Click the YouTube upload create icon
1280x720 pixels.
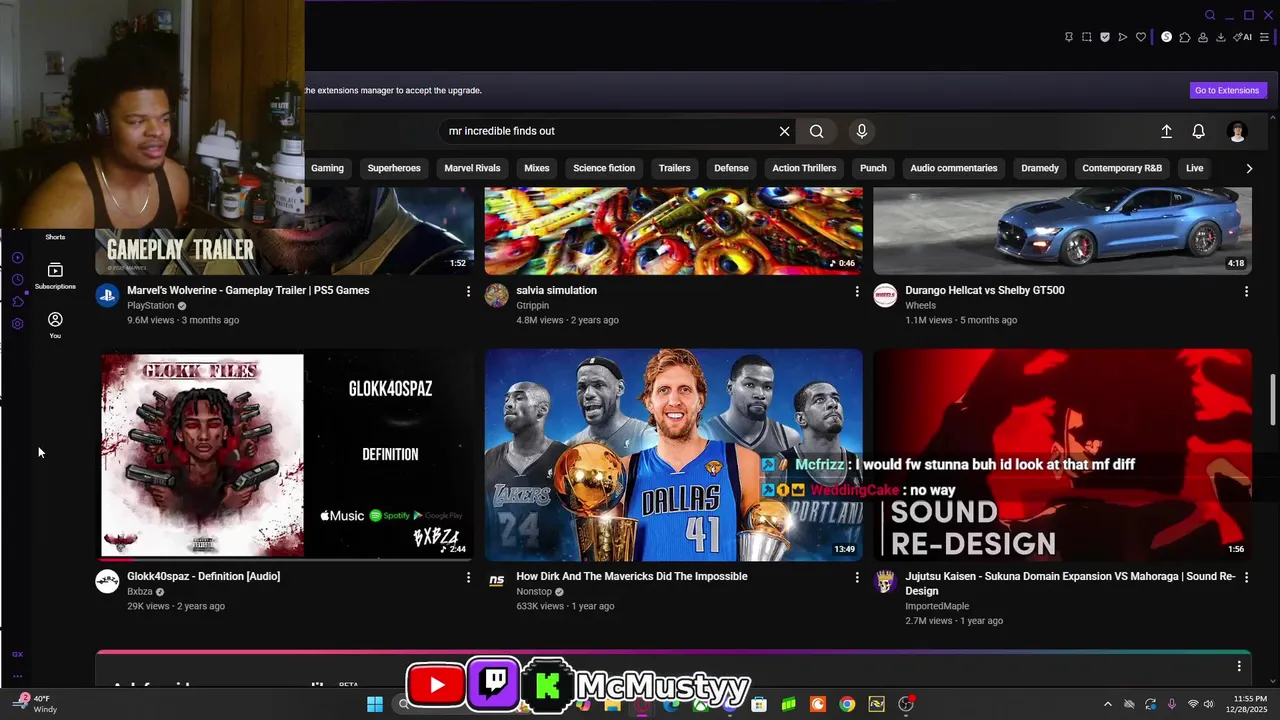[x=1166, y=131]
